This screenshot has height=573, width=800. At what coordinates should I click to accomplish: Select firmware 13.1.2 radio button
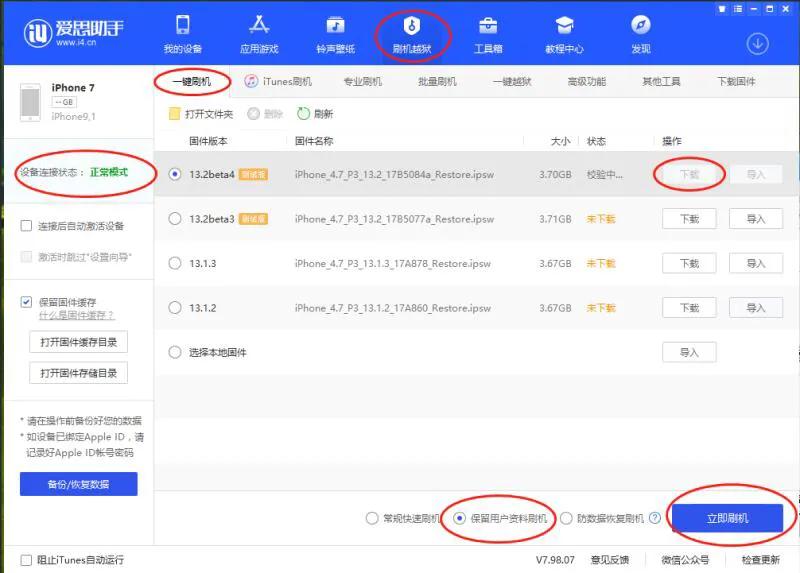tap(175, 308)
